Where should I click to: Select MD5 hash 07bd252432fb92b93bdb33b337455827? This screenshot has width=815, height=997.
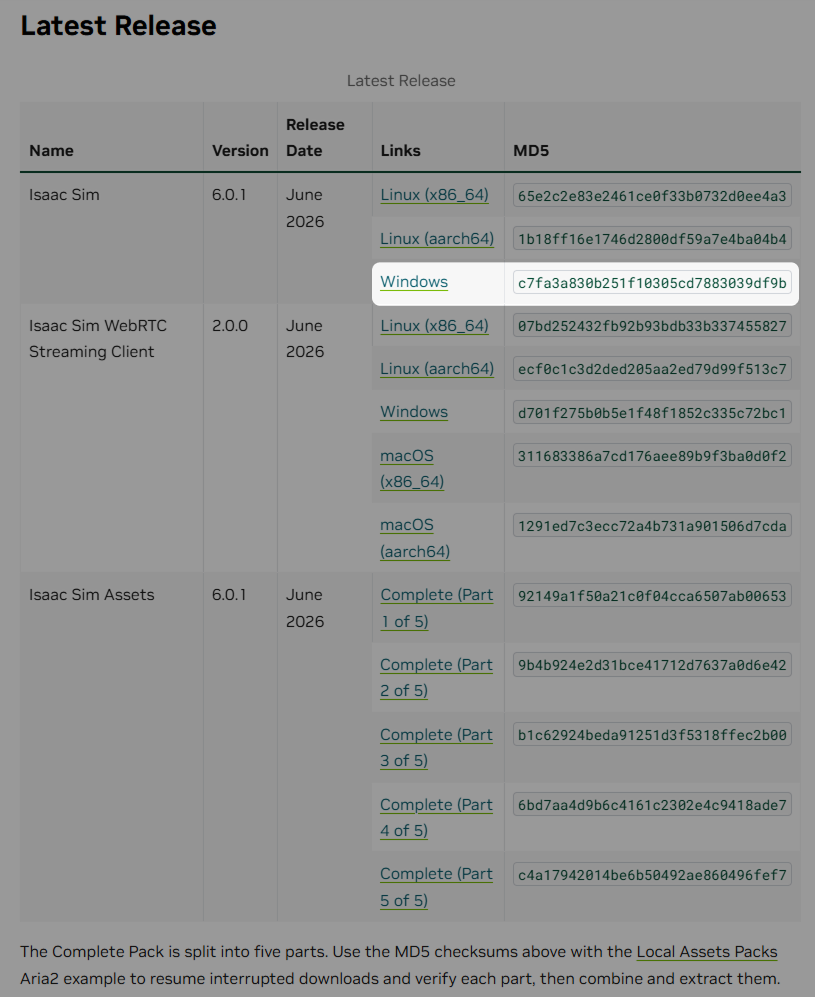point(652,326)
